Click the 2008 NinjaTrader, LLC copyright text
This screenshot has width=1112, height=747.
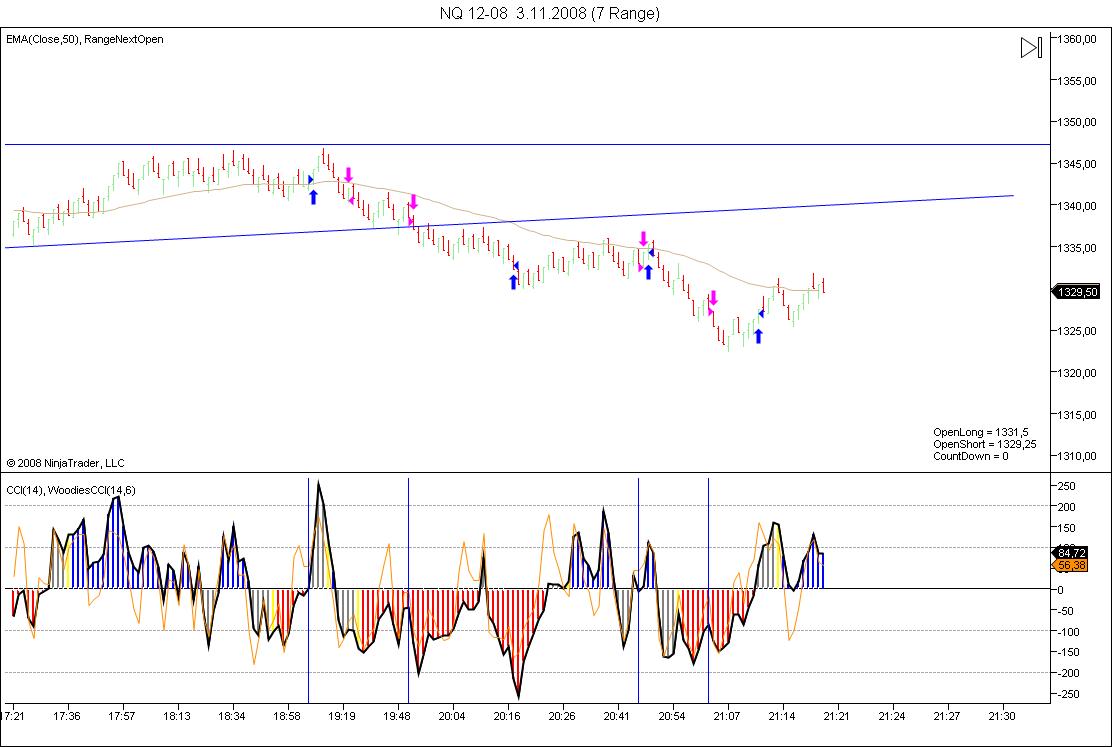pos(66,463)
